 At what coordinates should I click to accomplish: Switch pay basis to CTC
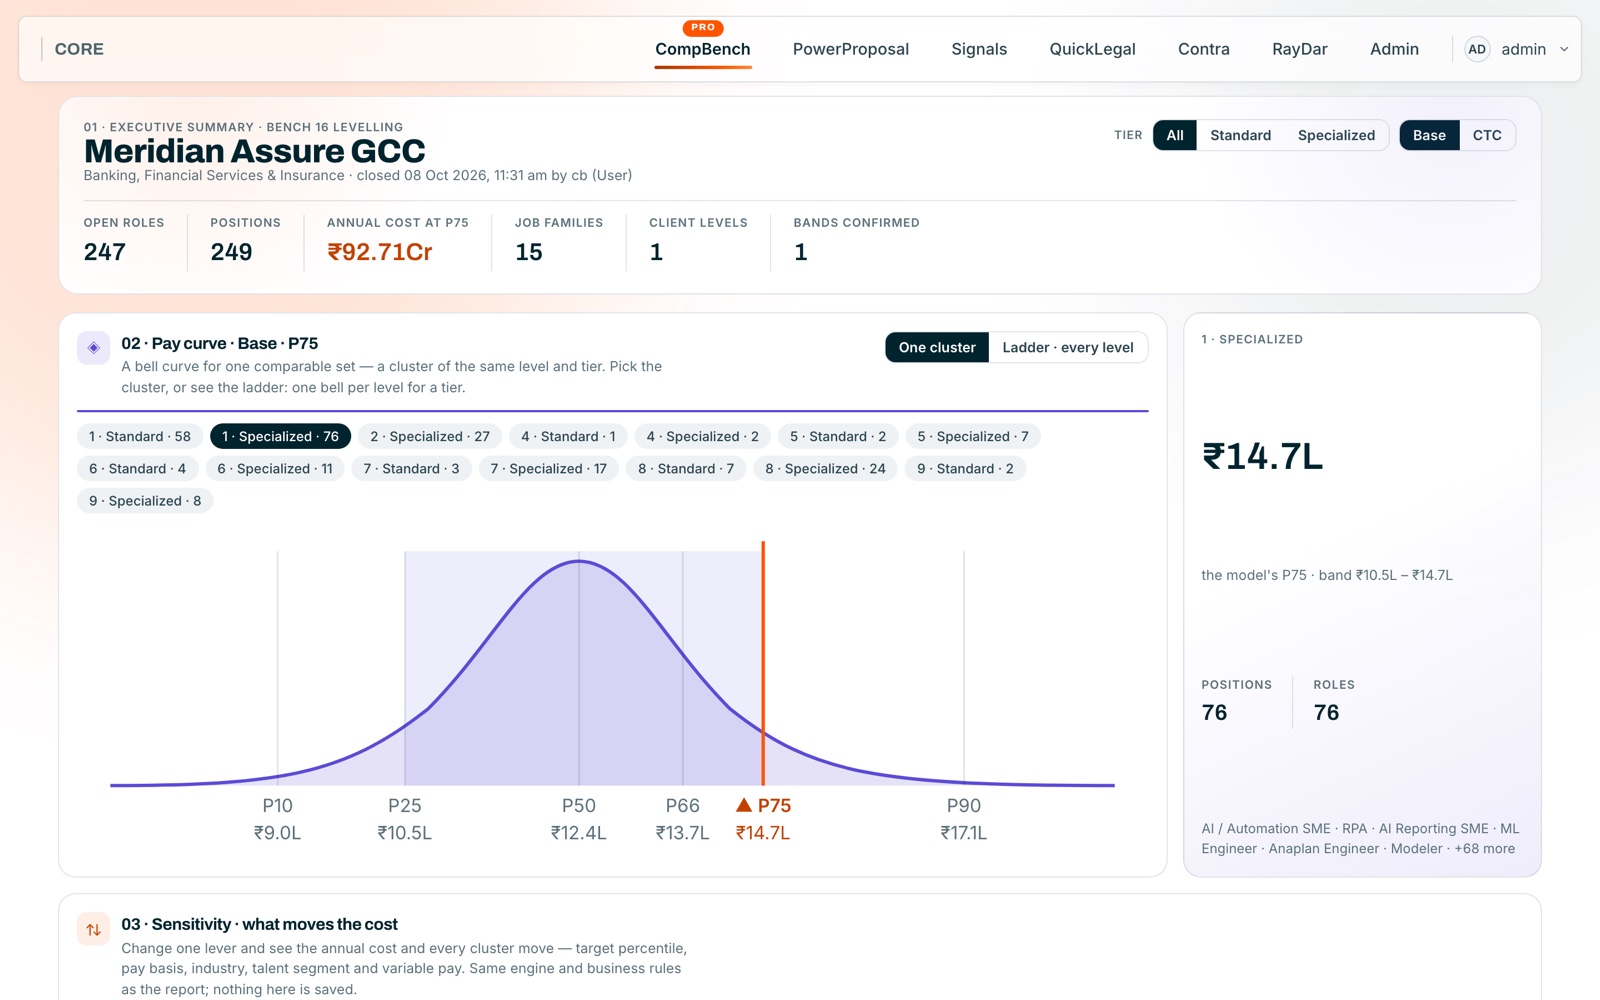(1487, 135)
